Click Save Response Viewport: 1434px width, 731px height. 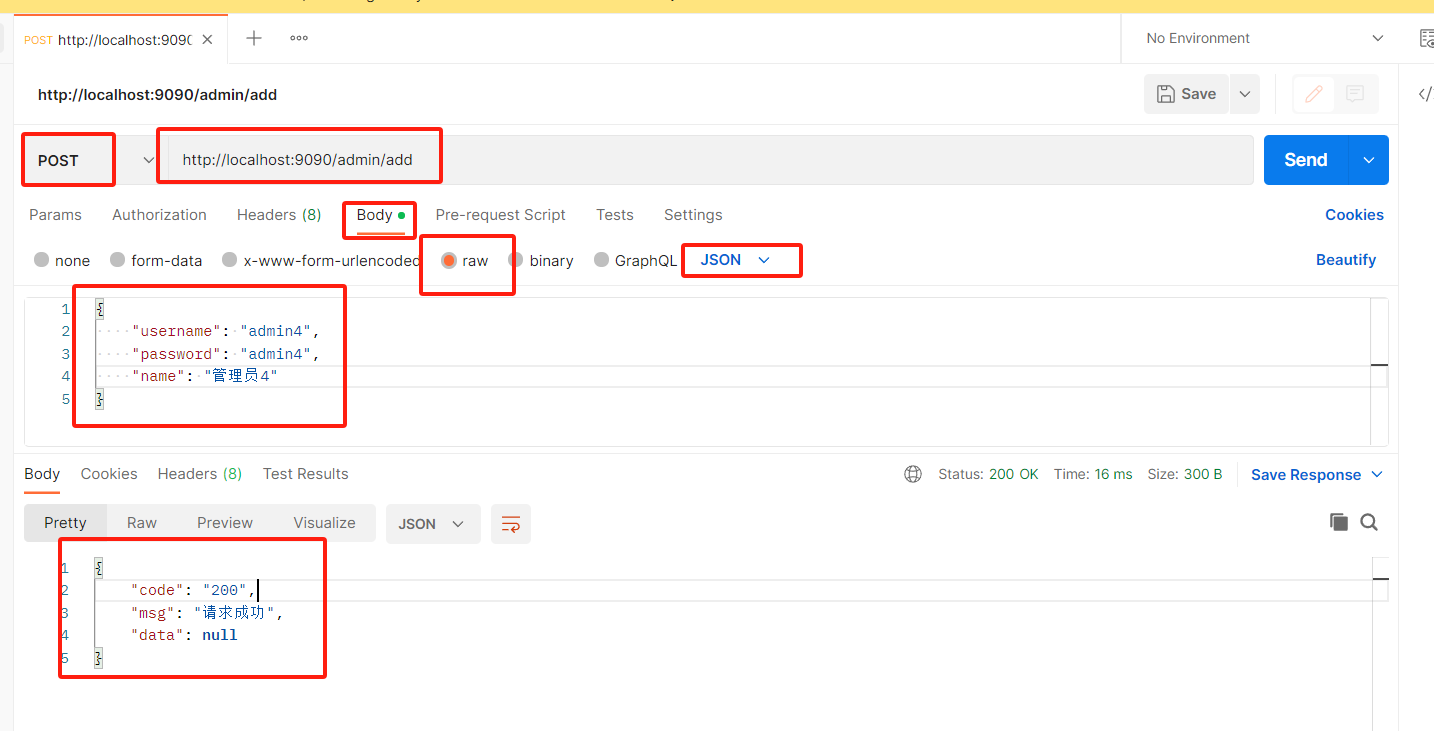click(1306, 475)
